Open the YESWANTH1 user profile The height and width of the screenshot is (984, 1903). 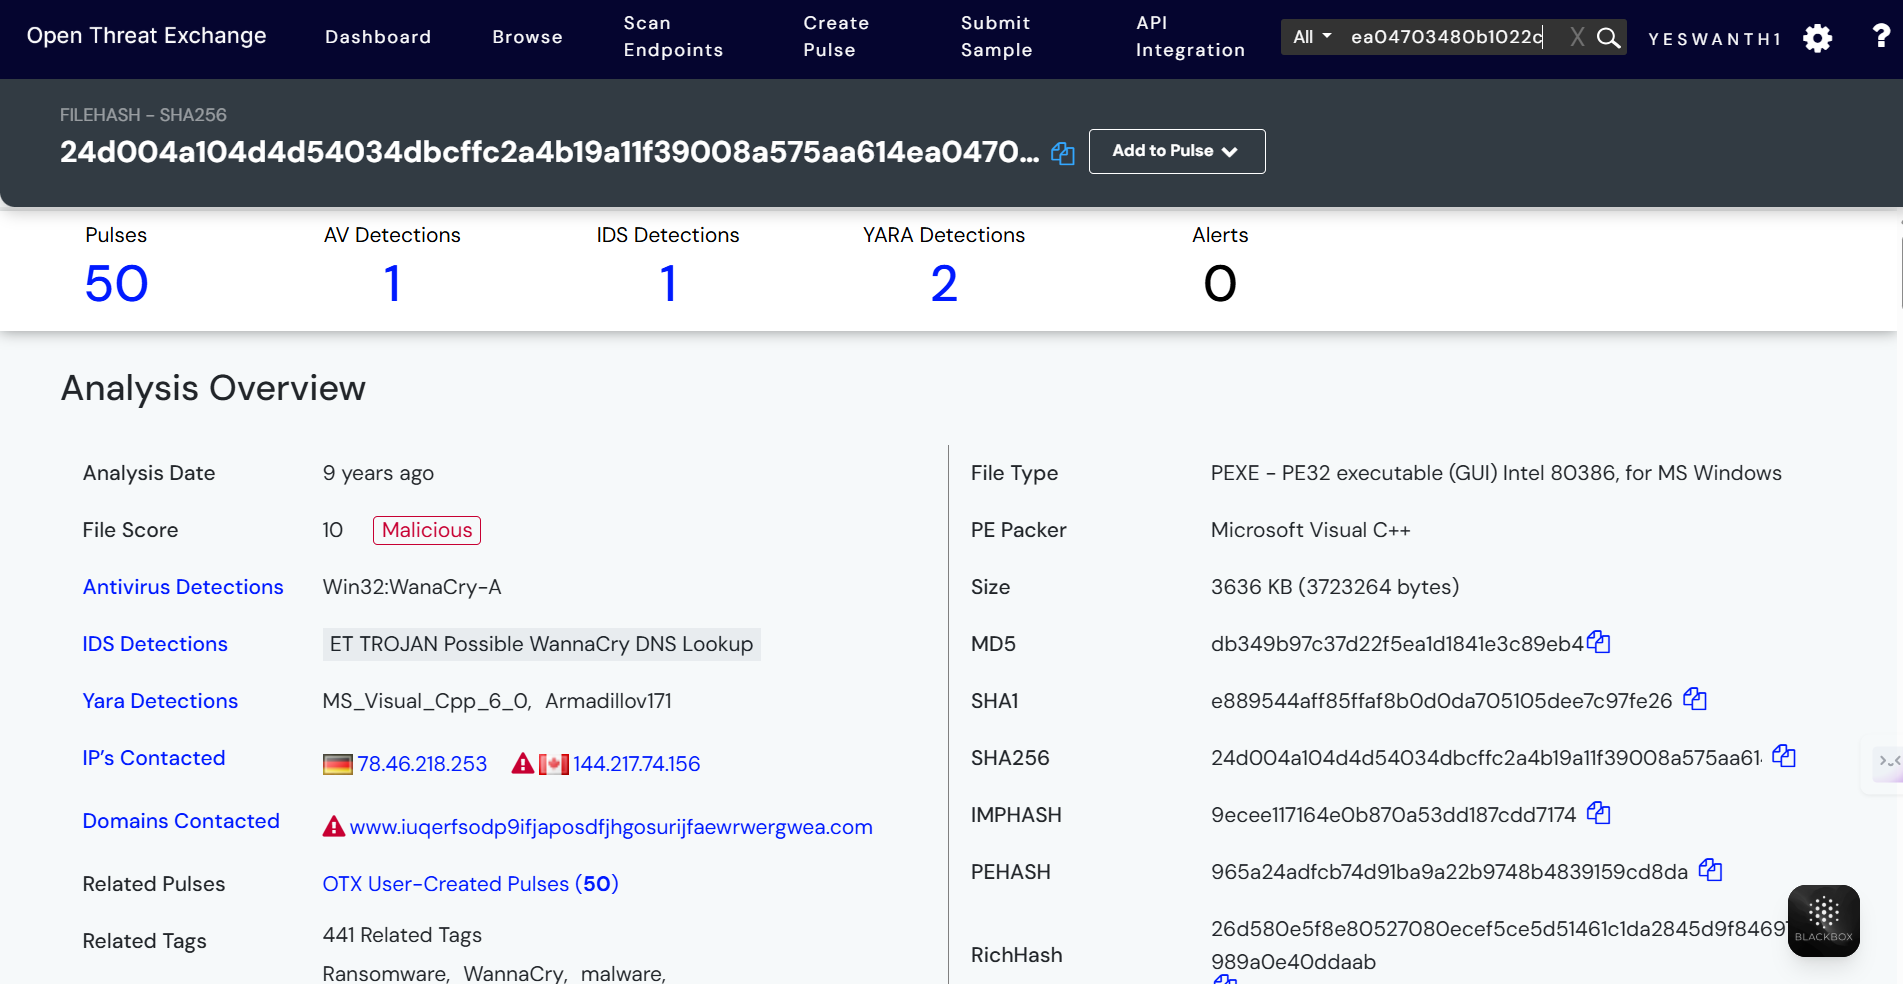coord(1714,39)
